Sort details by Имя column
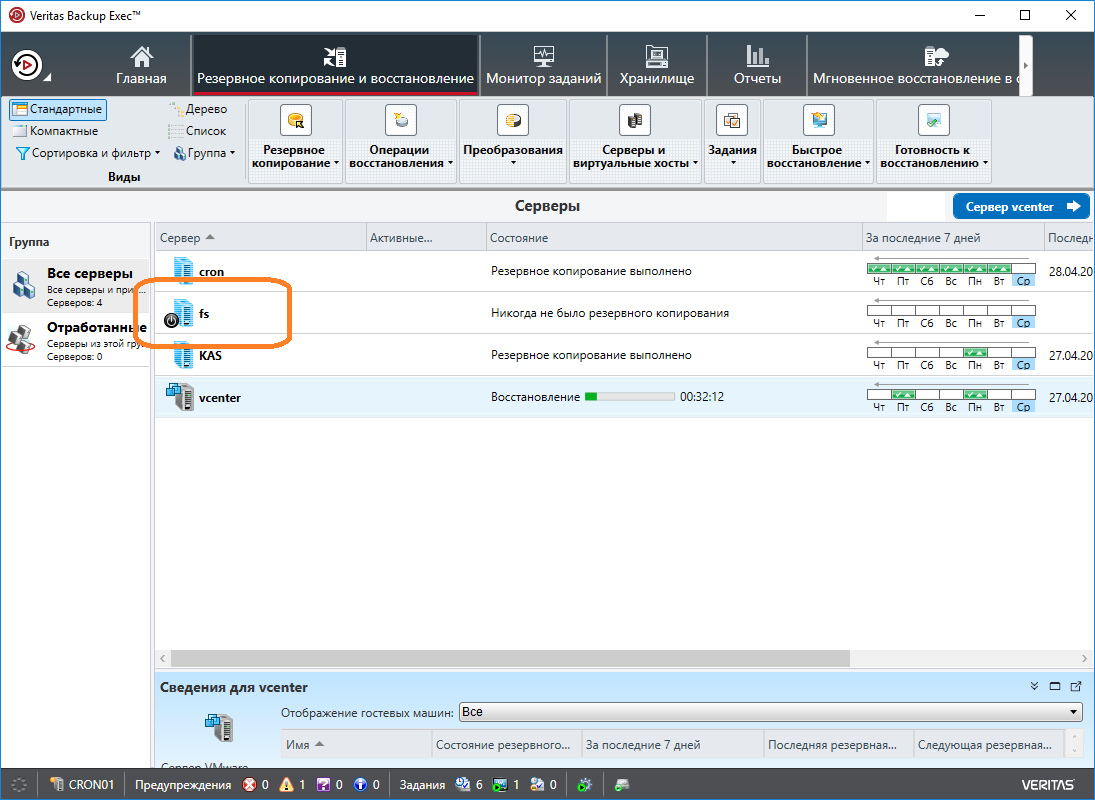Image resolution: width=1095 pixels, height=800 pixels. [356, 745]
